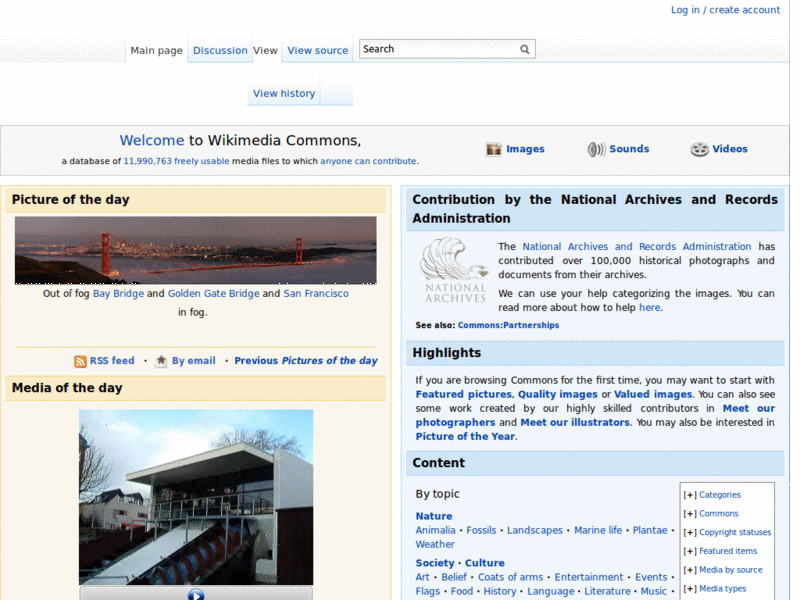Follow the anyone can contribute link
The width and height of the screenshot is (800, 600).
pos(368,161)
